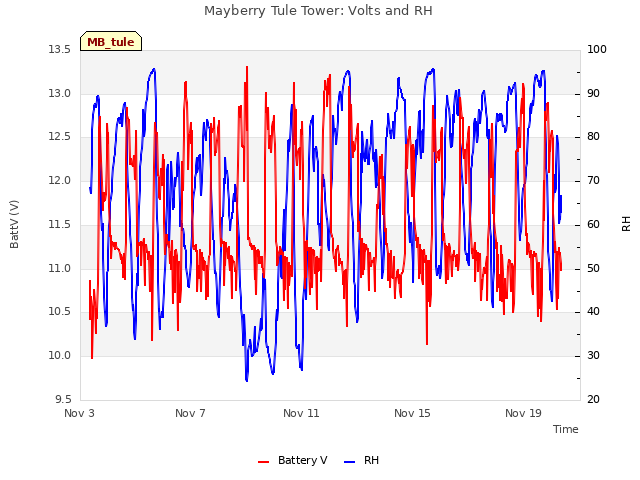Click the right-side RH axis label

click(626, 224)
